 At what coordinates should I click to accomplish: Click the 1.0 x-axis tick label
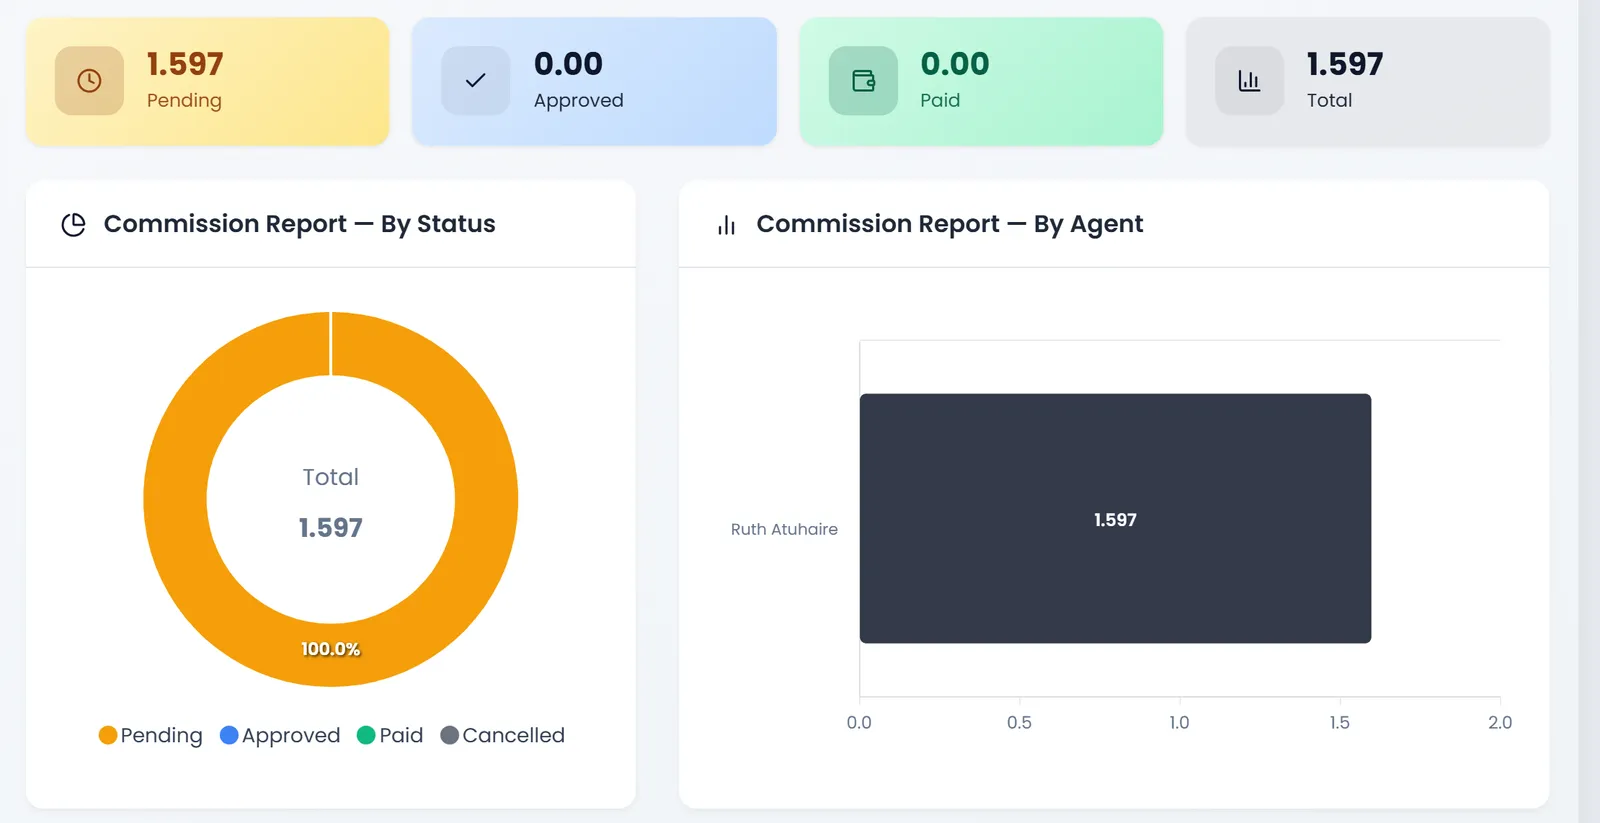pos(1179,722)
